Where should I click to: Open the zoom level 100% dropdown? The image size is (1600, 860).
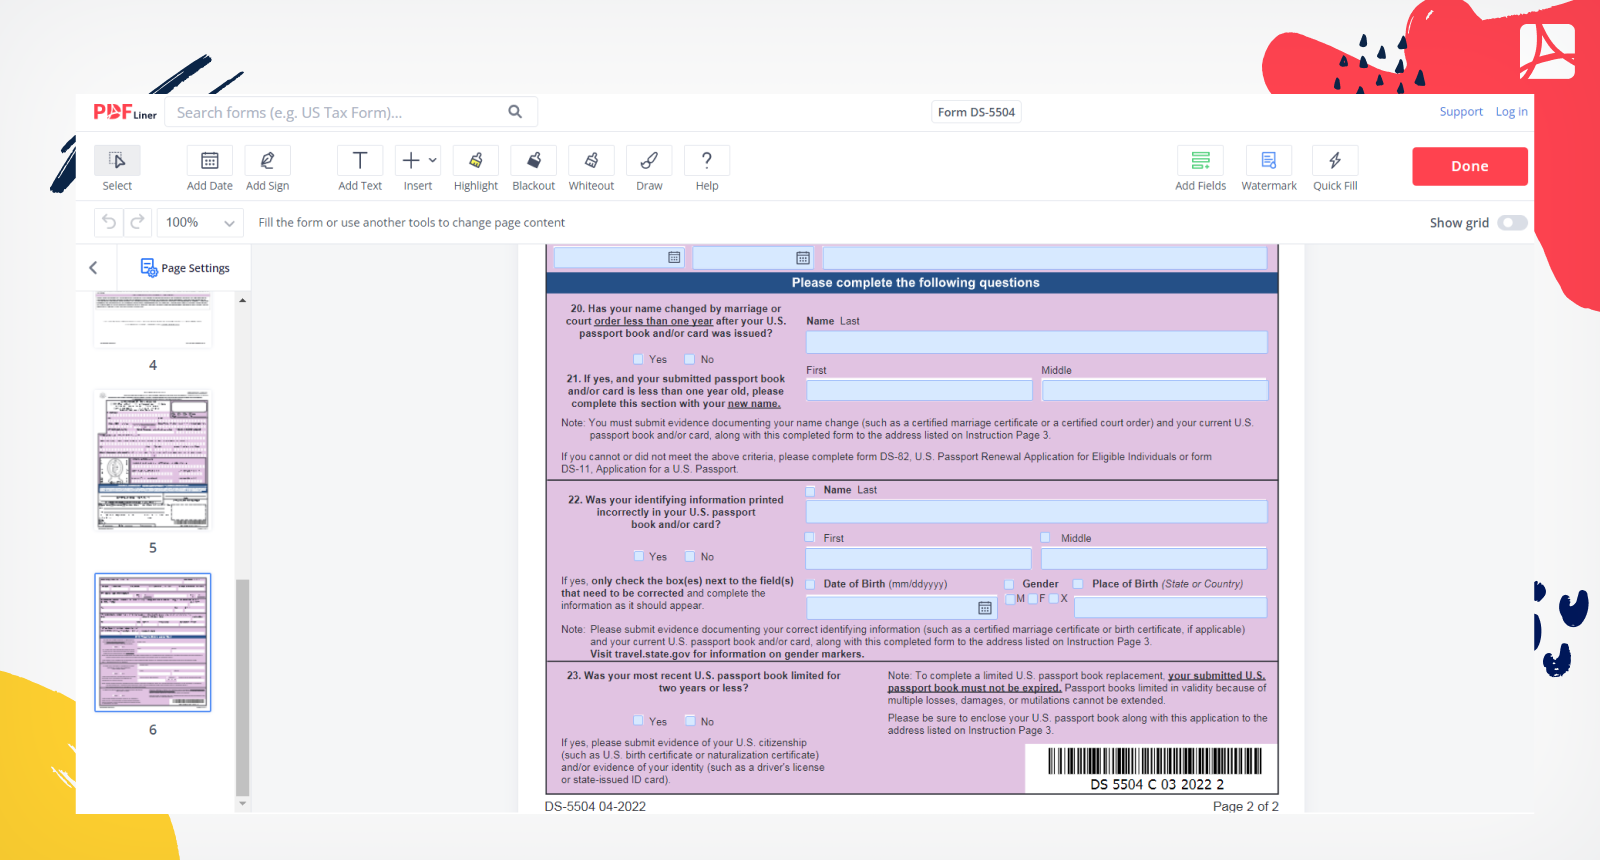[x=200, y=222]
